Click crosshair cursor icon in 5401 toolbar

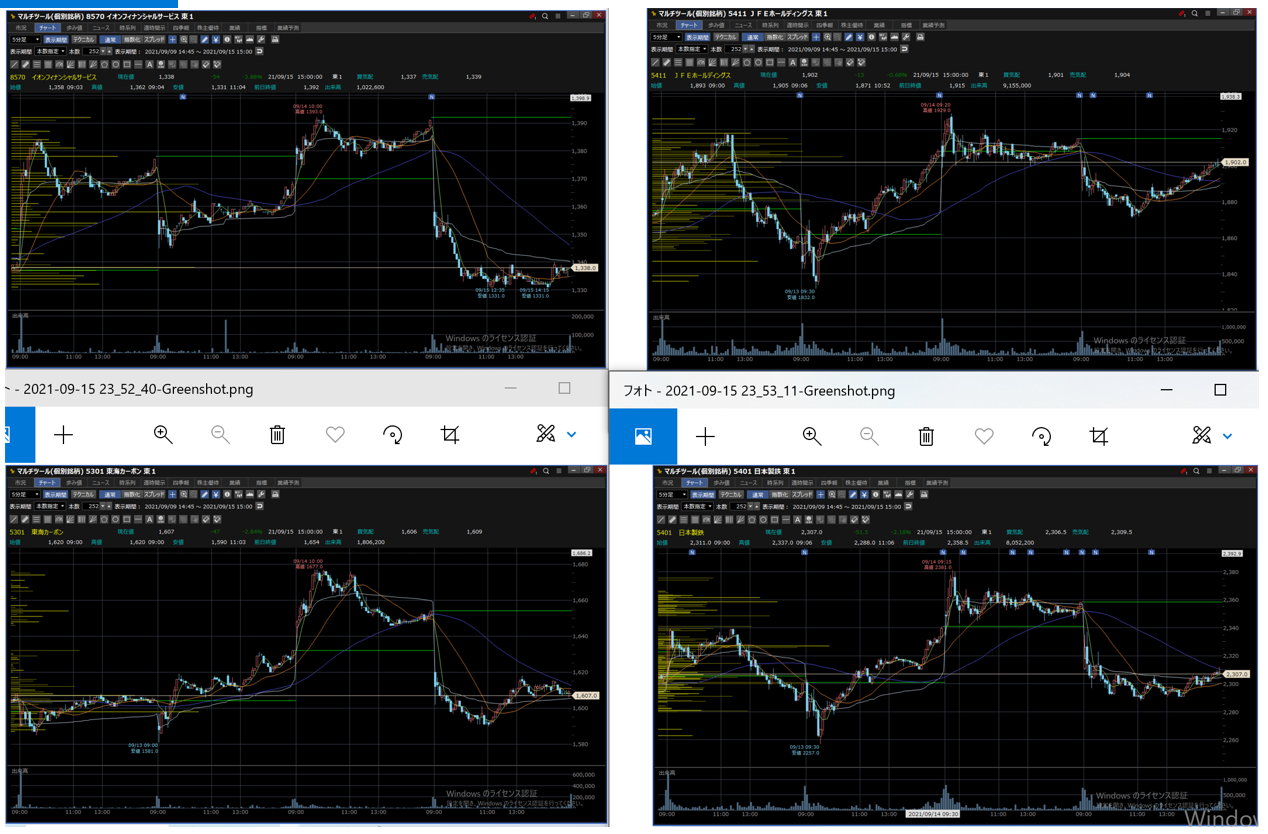(x=820, y=495)
